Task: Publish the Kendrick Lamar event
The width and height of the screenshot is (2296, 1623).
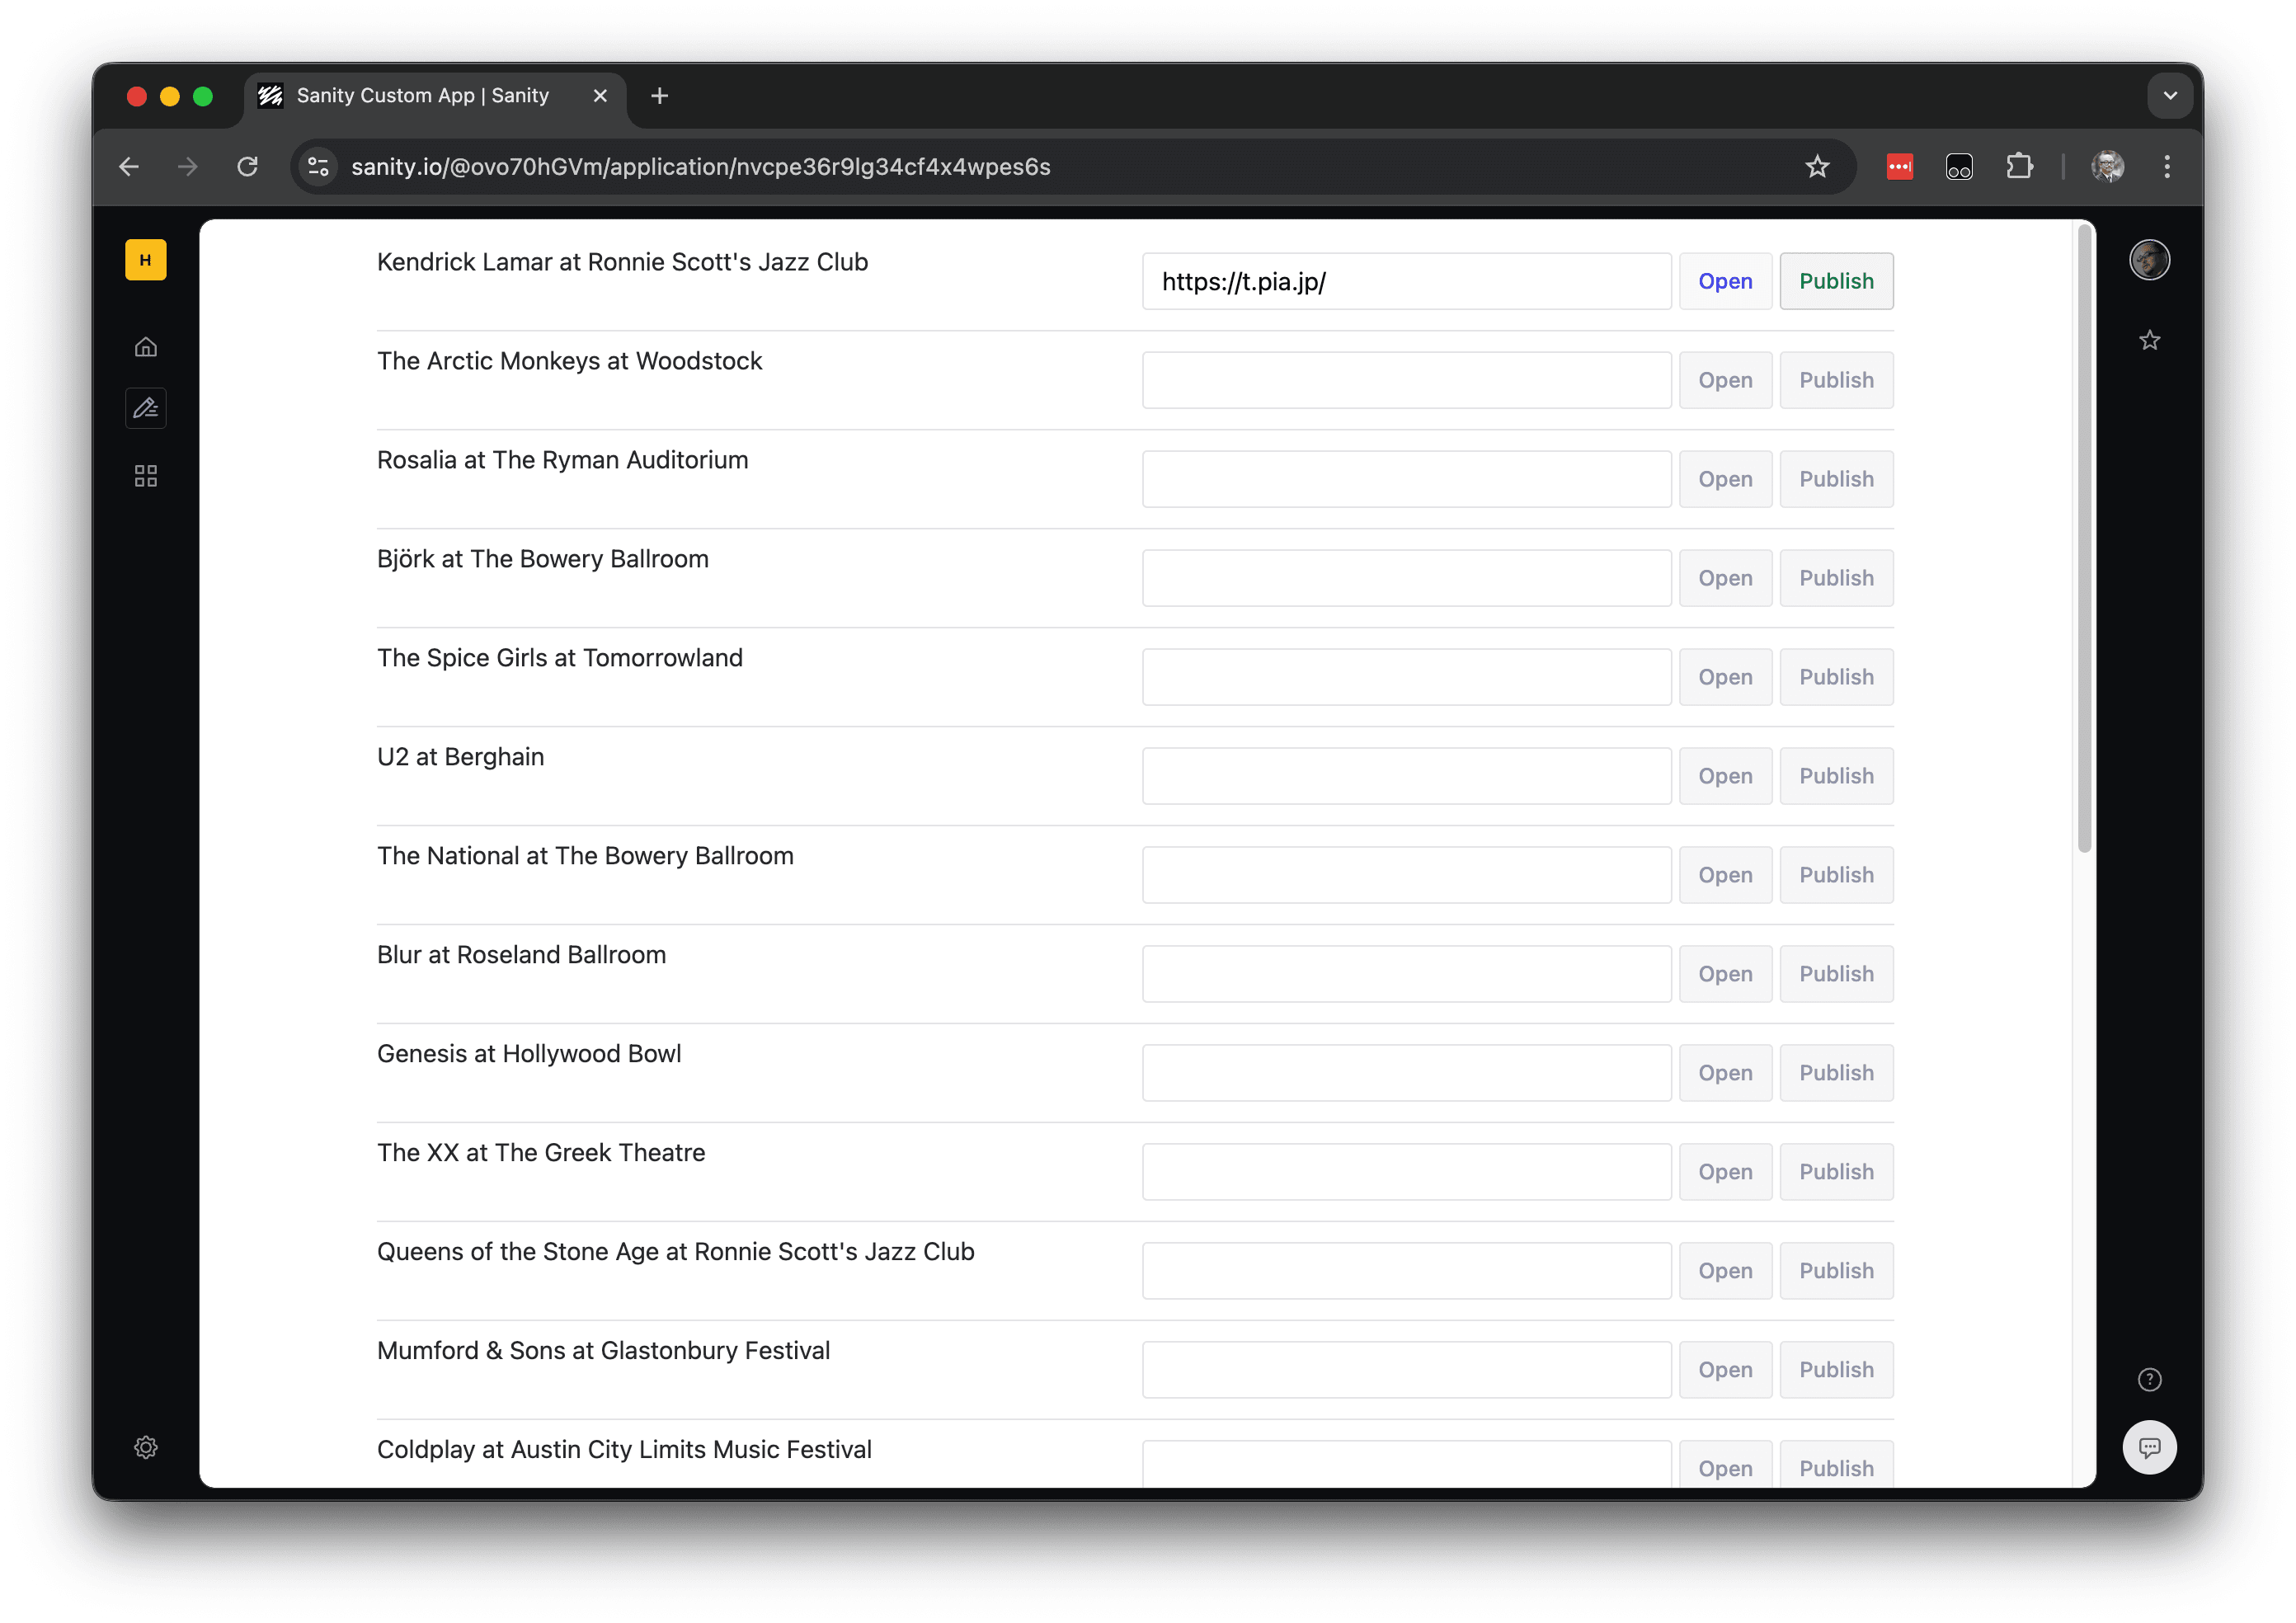Action: coord(1835,281)
